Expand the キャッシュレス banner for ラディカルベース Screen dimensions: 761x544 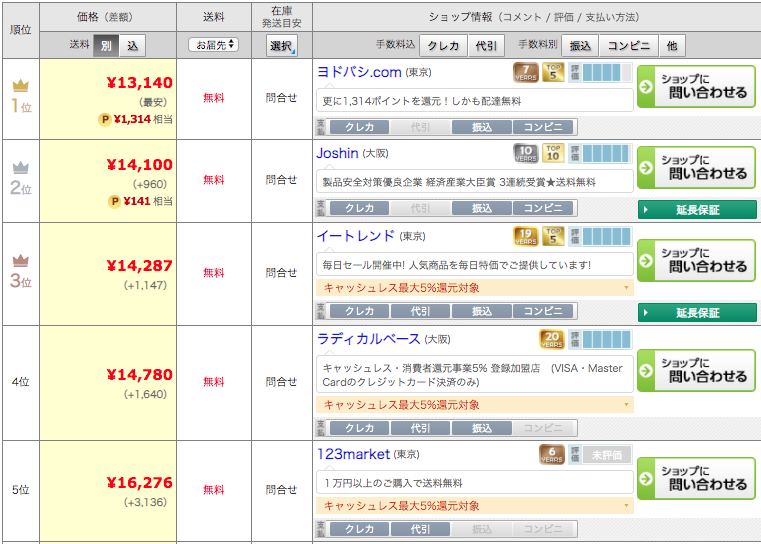[475, 405]
